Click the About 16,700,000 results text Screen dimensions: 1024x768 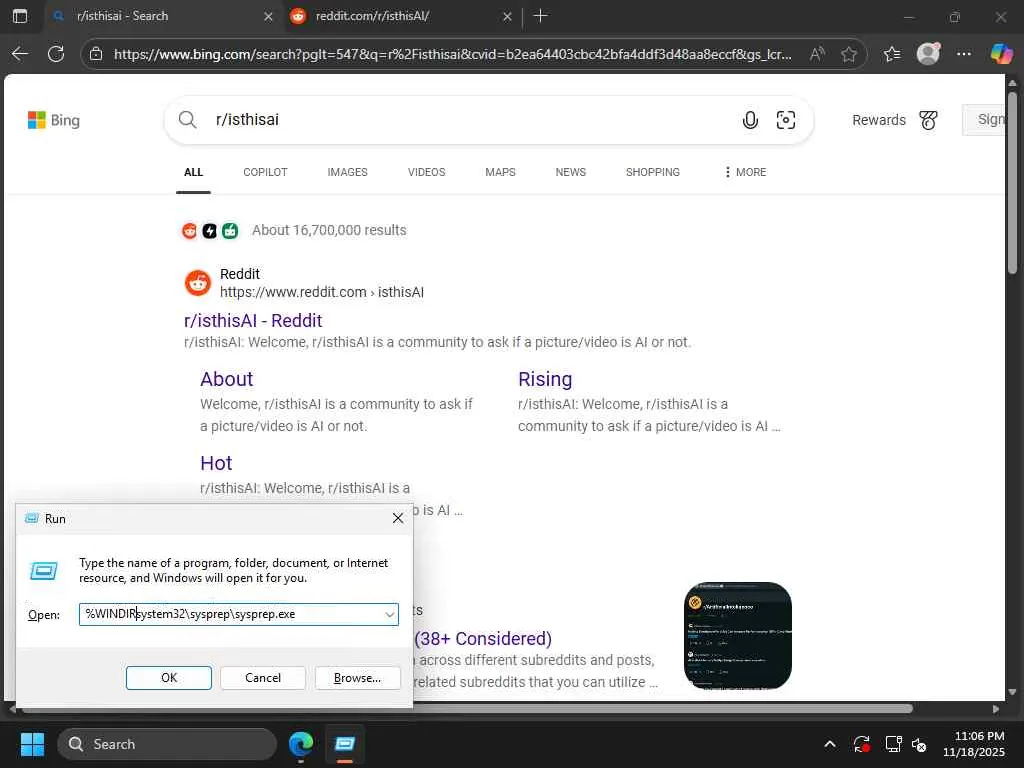(329, 231)
